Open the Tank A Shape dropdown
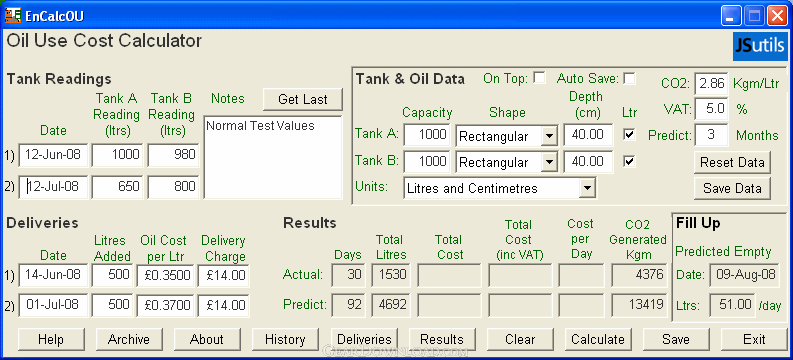 pos(549,136)
